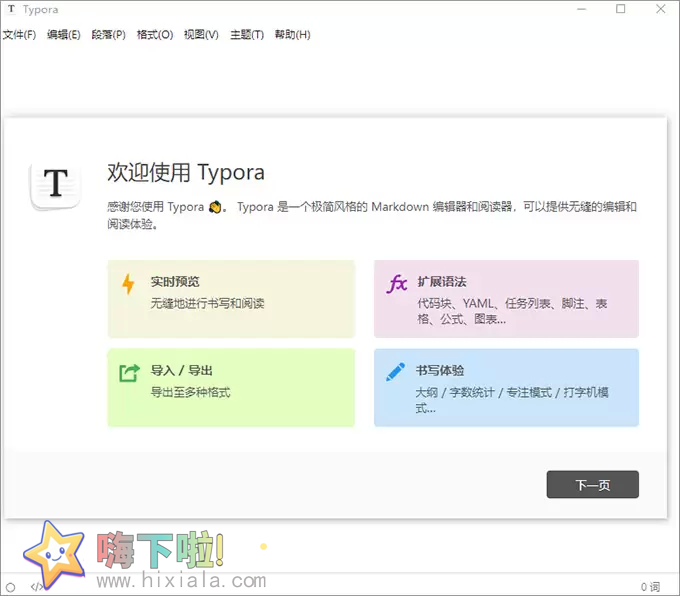Viewport: 680px width, 596px height.
Task: Click the pencil icon for 书写体验
Action: pos(395,372)
